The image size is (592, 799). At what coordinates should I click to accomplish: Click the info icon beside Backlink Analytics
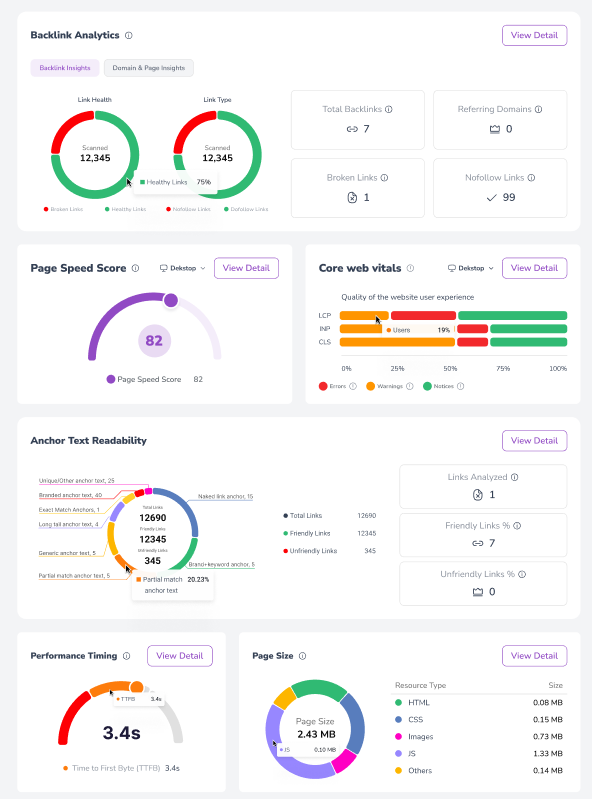tap(129, 35)
